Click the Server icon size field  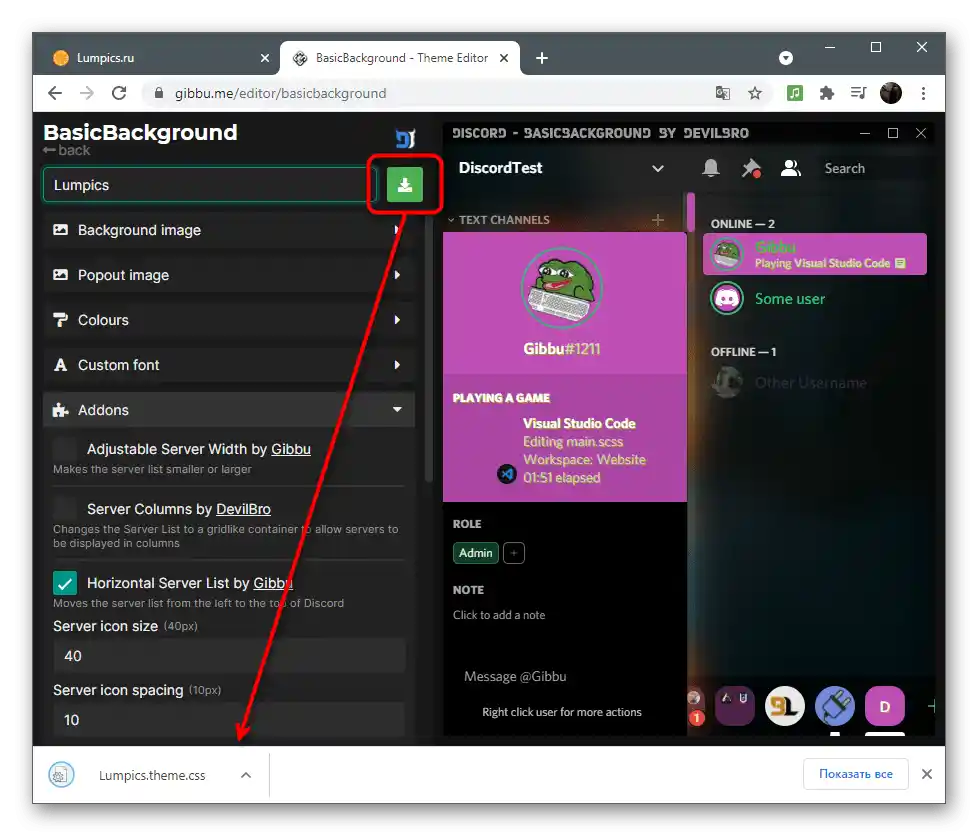click(x=229, y=656)
